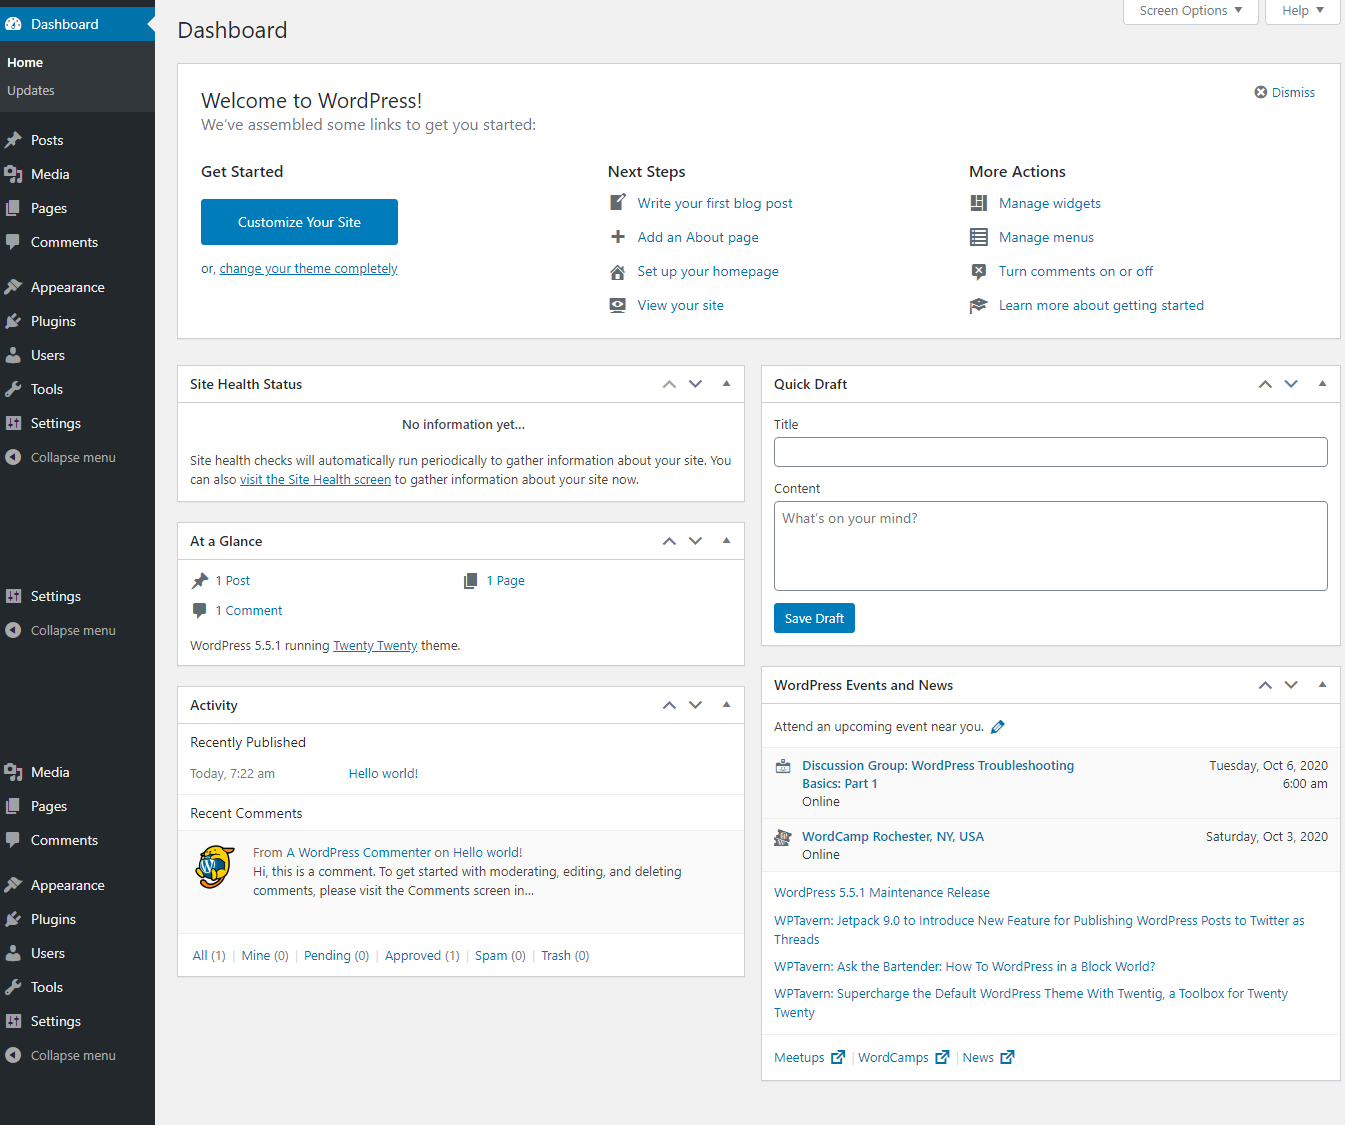Open WPTavern Jetpack 9.0 news link
The image size is (1345, 1125).
click(1039, 930)
